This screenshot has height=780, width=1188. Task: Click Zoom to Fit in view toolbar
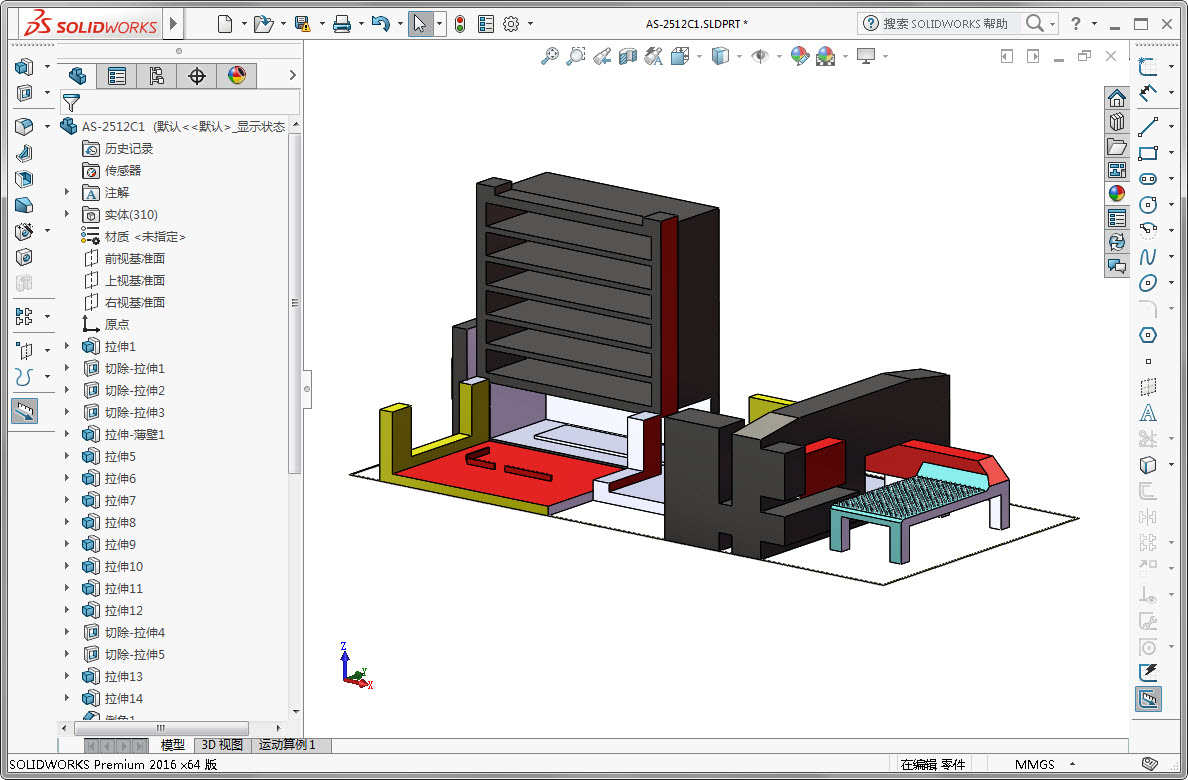pyautogui.click(x=550, y=56)
